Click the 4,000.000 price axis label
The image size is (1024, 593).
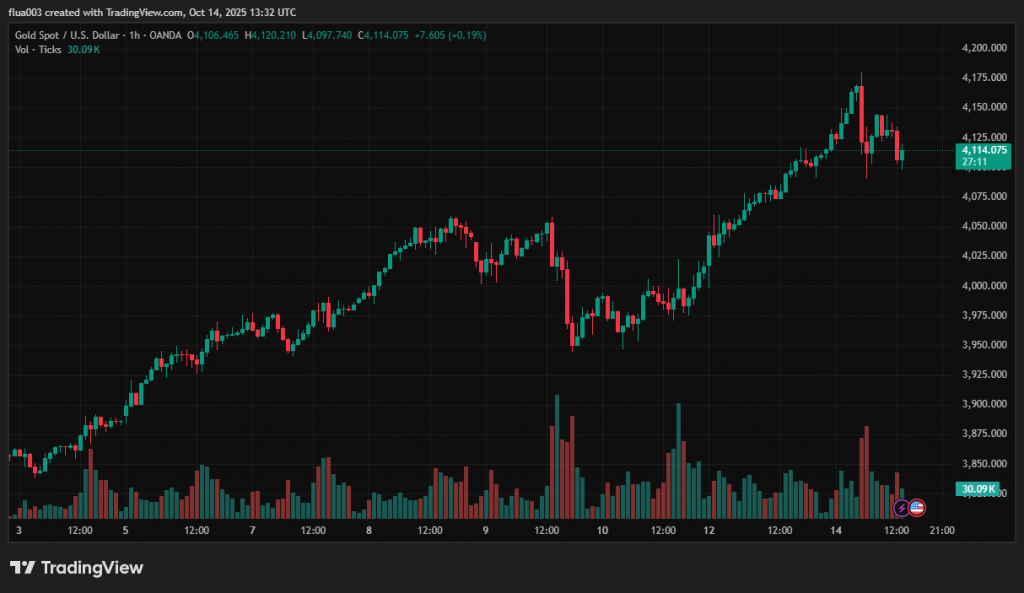[x=981, y=285]
